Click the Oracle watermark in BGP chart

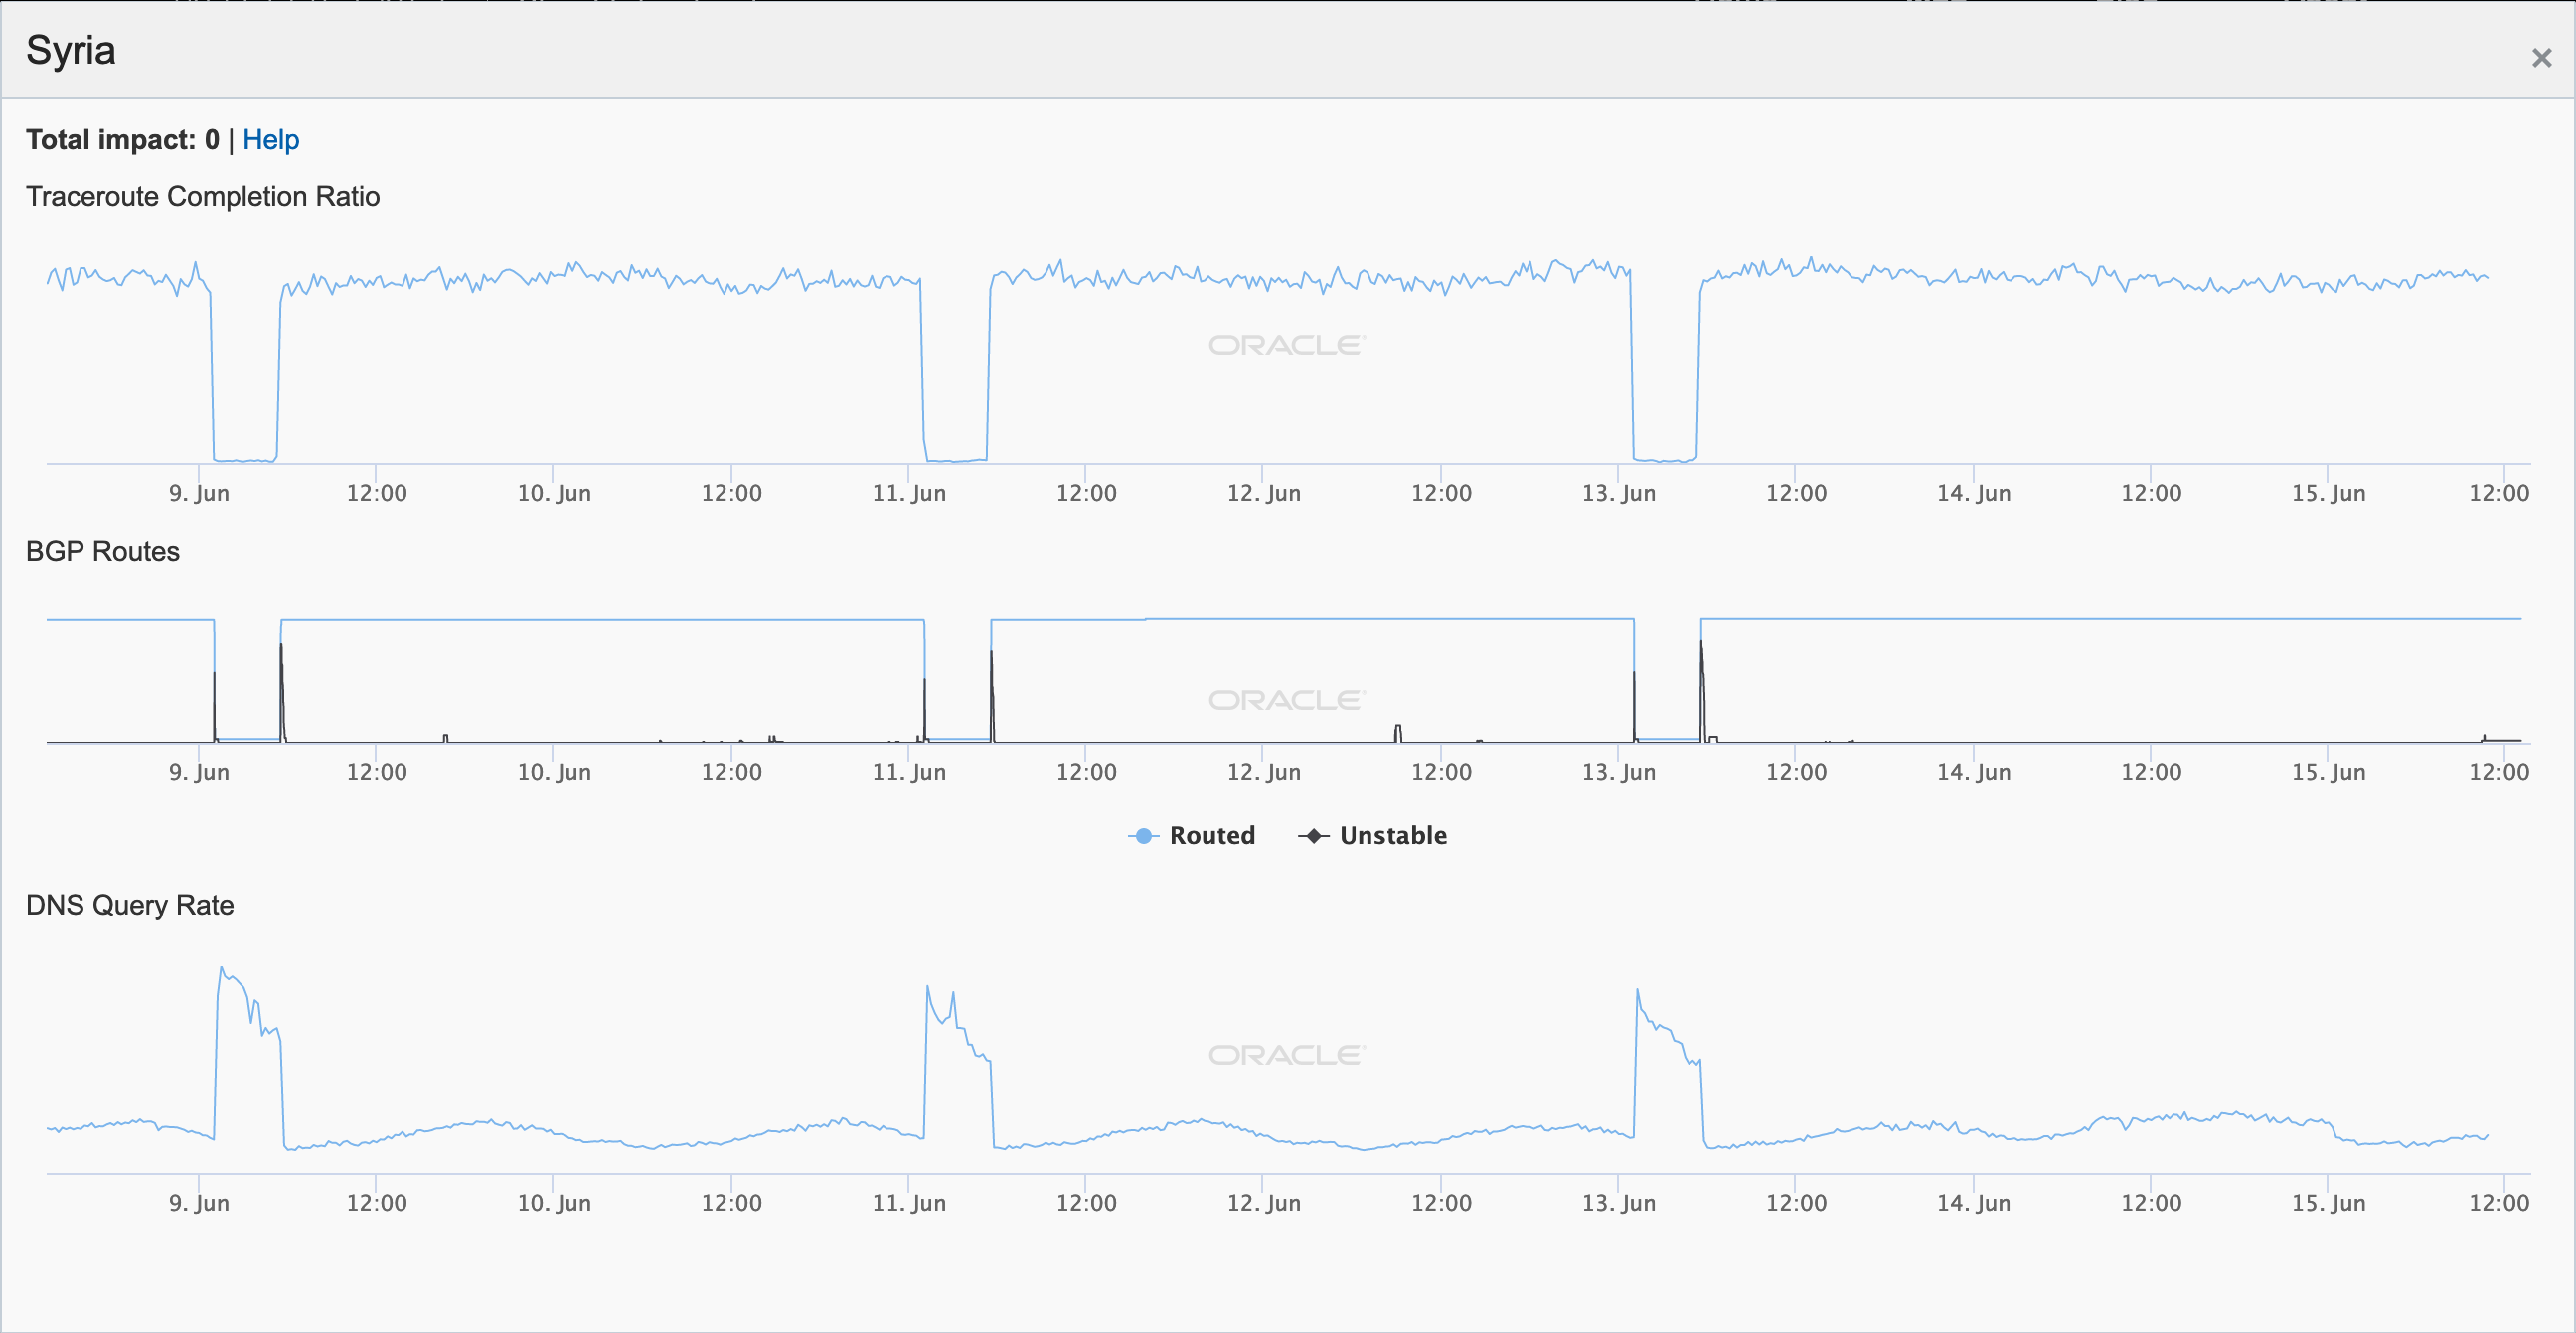pyautogui.click(x=1286, y=700)
